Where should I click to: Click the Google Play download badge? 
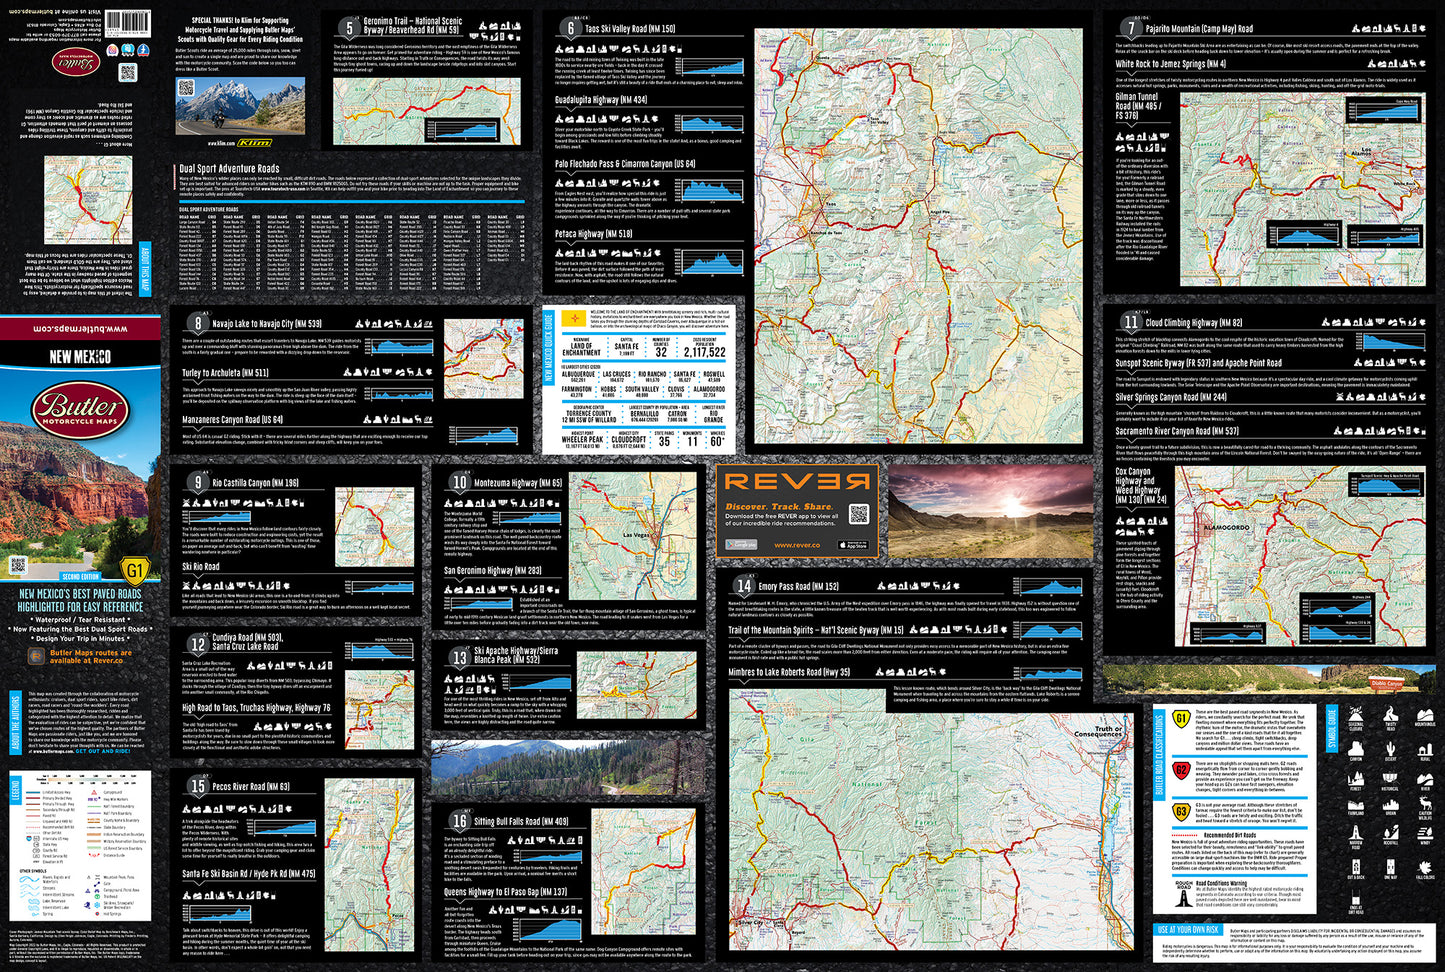pyautogui.click(x=741, y=545)
